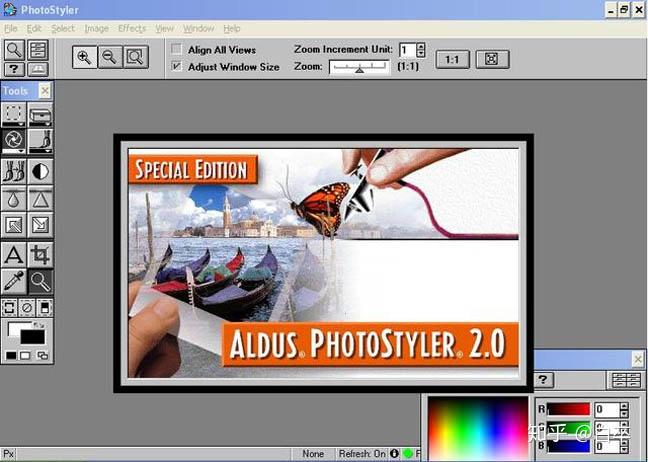
Task: Click the zoom out magnifier button
Action: pos(110,57)
